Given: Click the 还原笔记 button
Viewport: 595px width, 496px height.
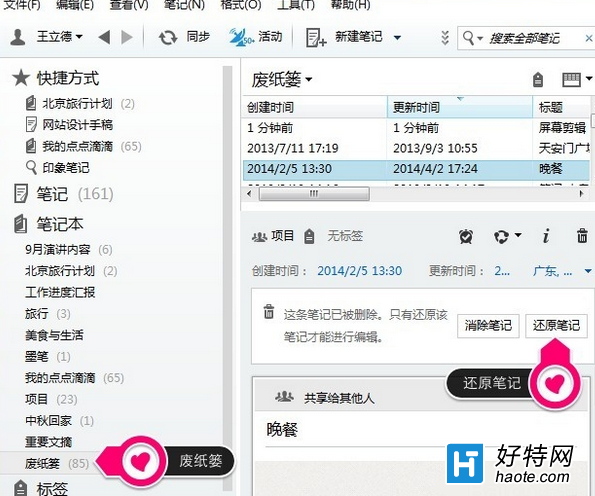Looking at the screenshot, I should 556,325.
